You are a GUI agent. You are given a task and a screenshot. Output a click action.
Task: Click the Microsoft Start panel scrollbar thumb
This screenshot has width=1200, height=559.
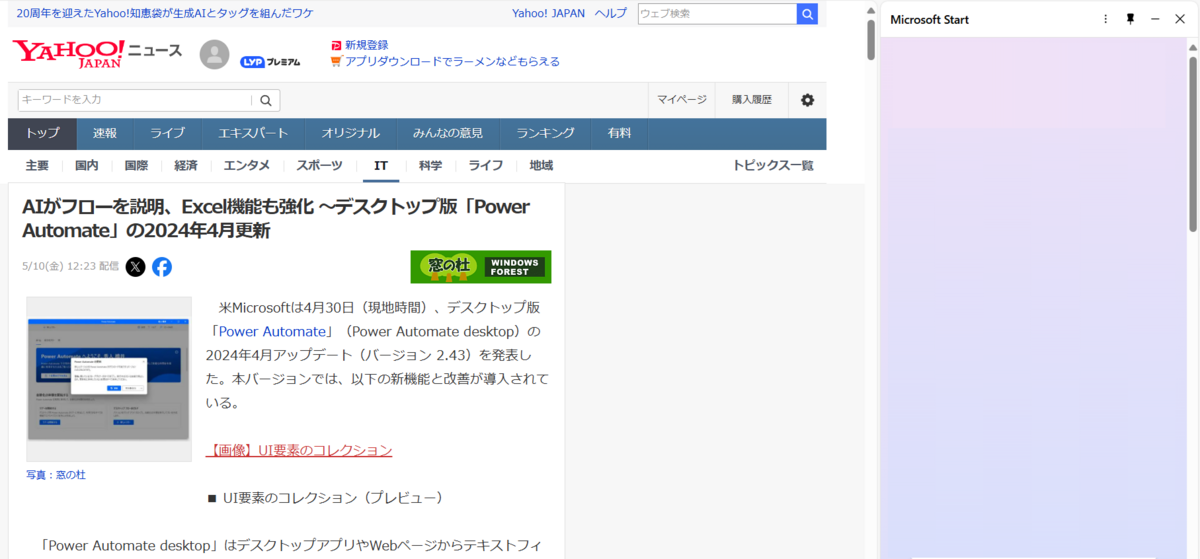coord(1193,144)
